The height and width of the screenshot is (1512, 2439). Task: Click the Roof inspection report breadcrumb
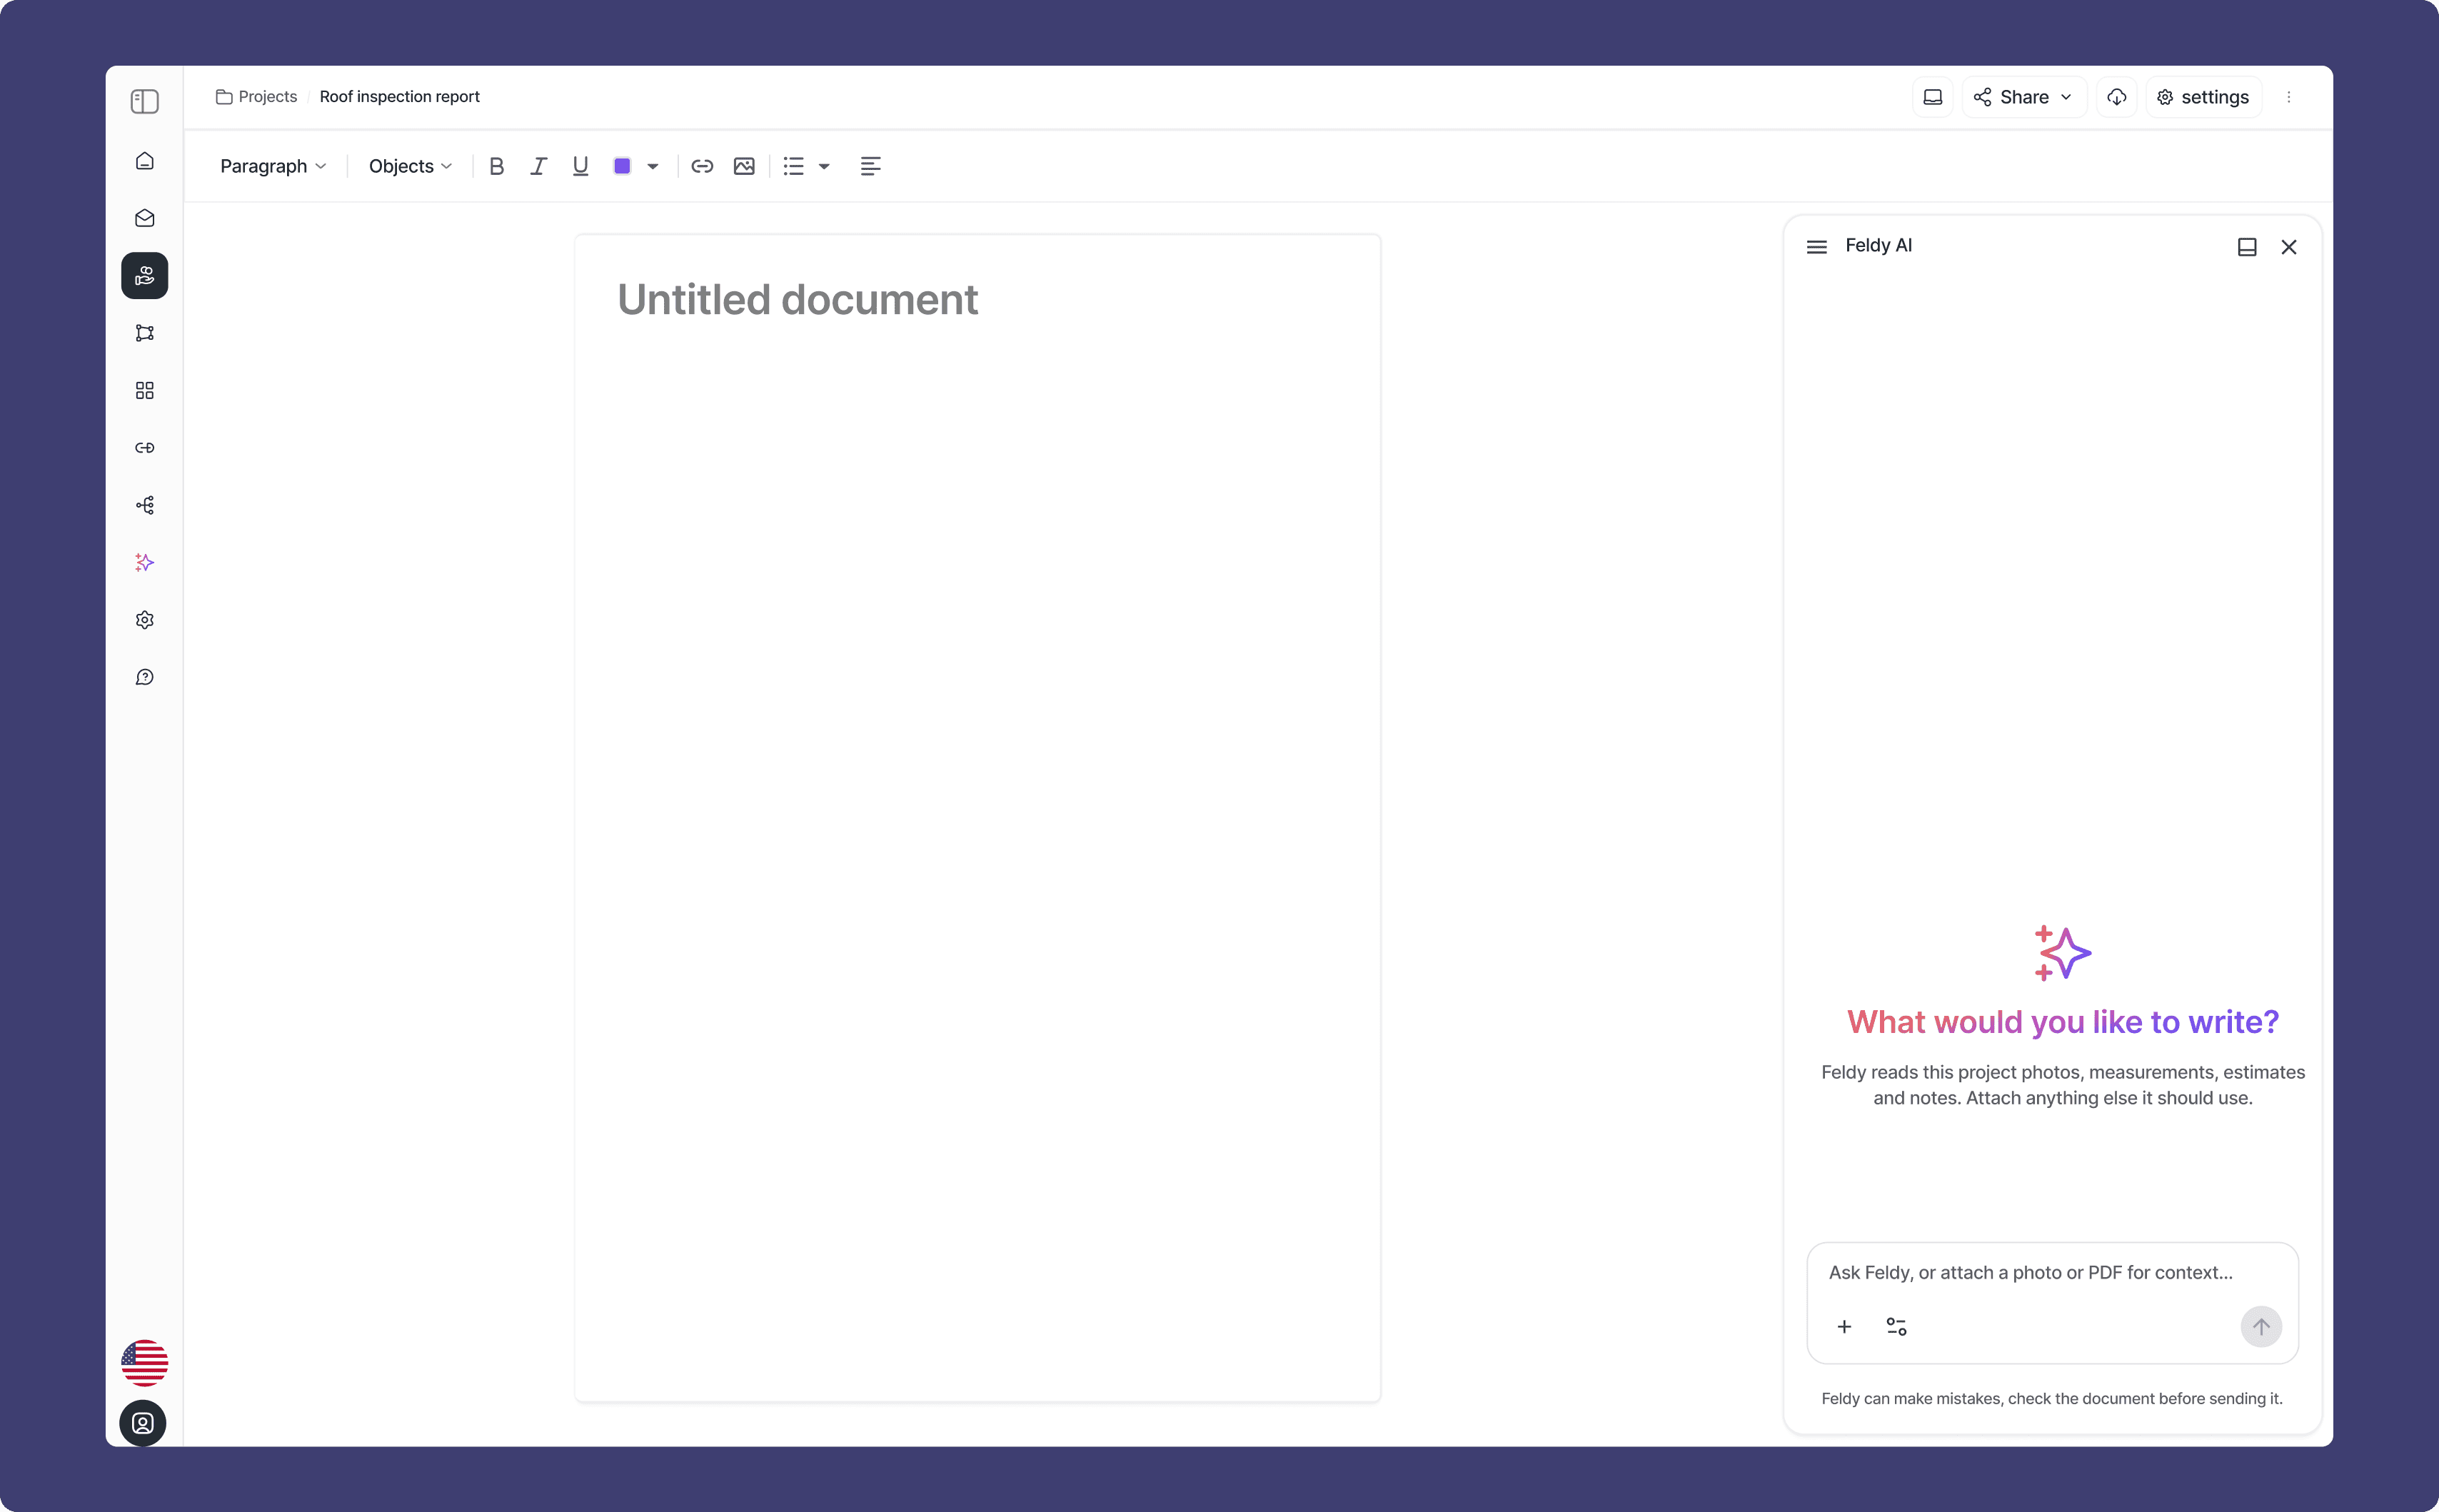pyautogui.click(x=399, y=97)
